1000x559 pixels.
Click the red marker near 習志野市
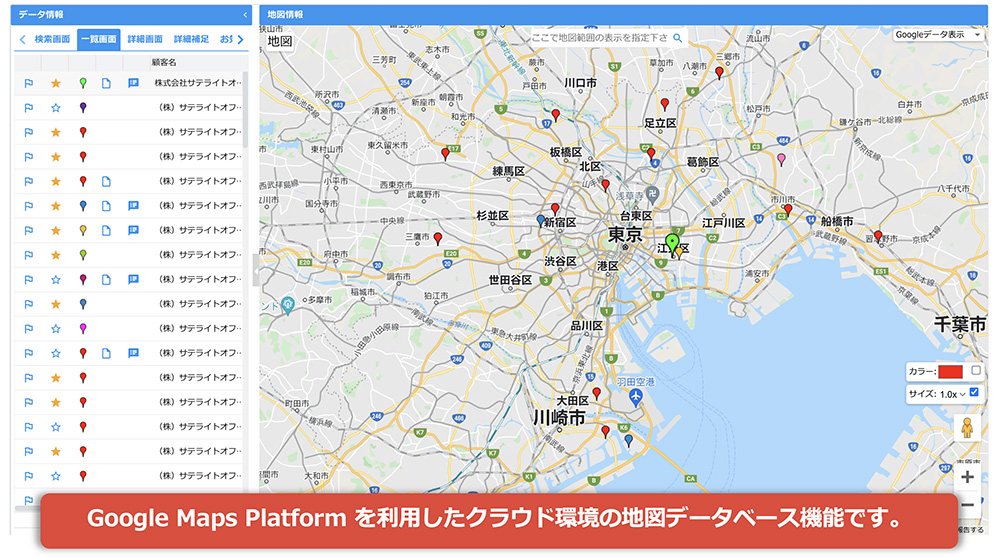(878, 236)
